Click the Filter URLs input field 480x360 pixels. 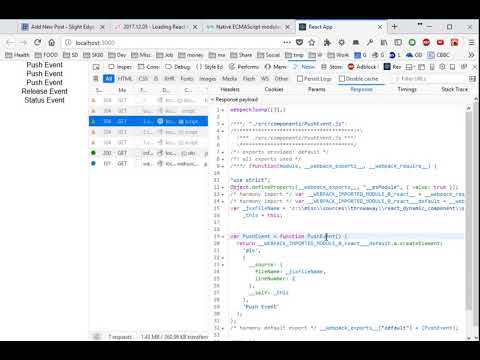(429, 79)
